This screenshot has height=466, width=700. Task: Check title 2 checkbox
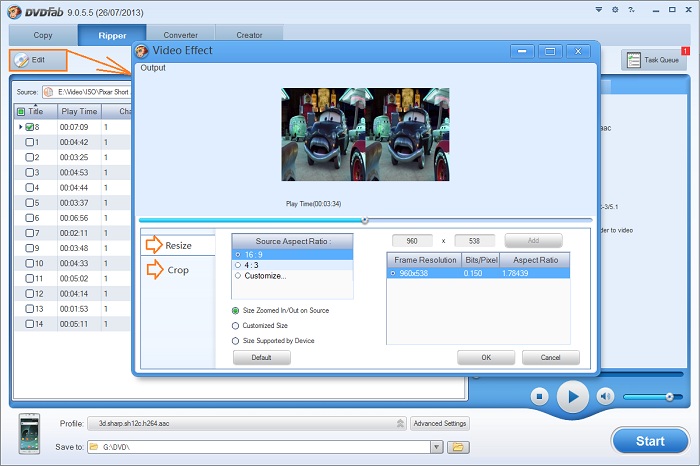coord(29,157)
